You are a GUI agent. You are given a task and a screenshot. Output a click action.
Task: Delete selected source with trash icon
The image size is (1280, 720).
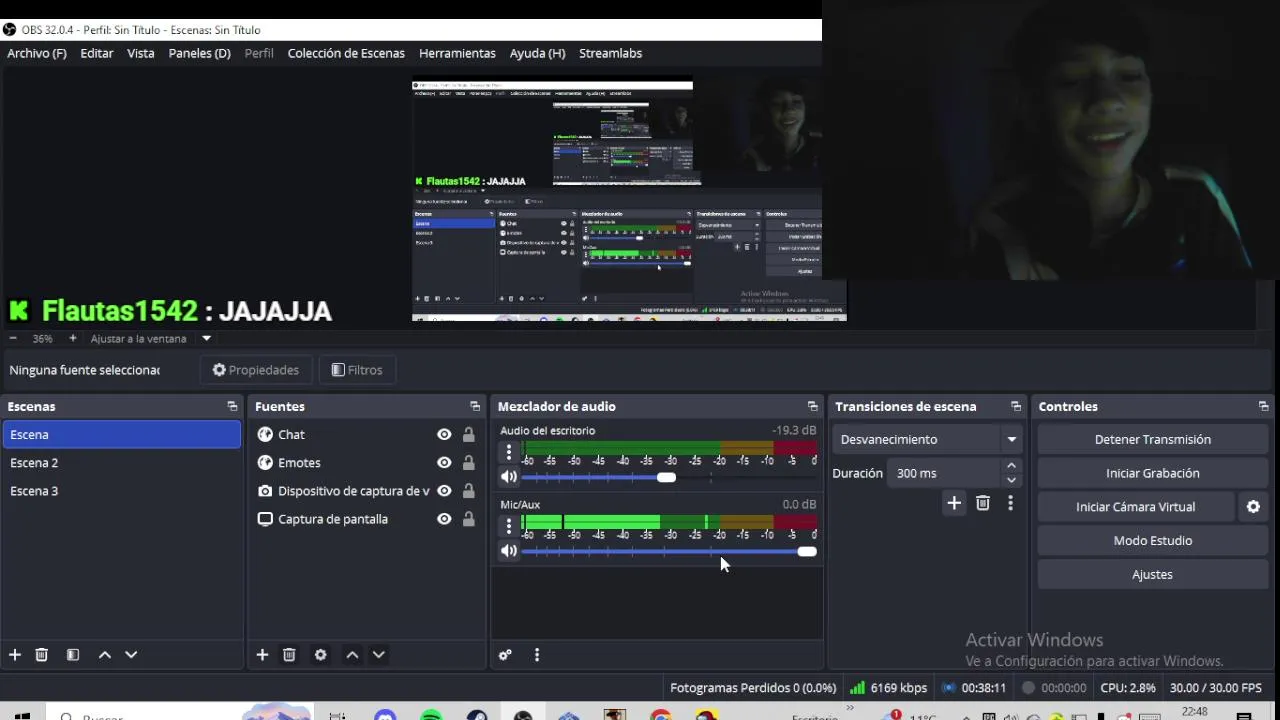(x=289, y=655)
